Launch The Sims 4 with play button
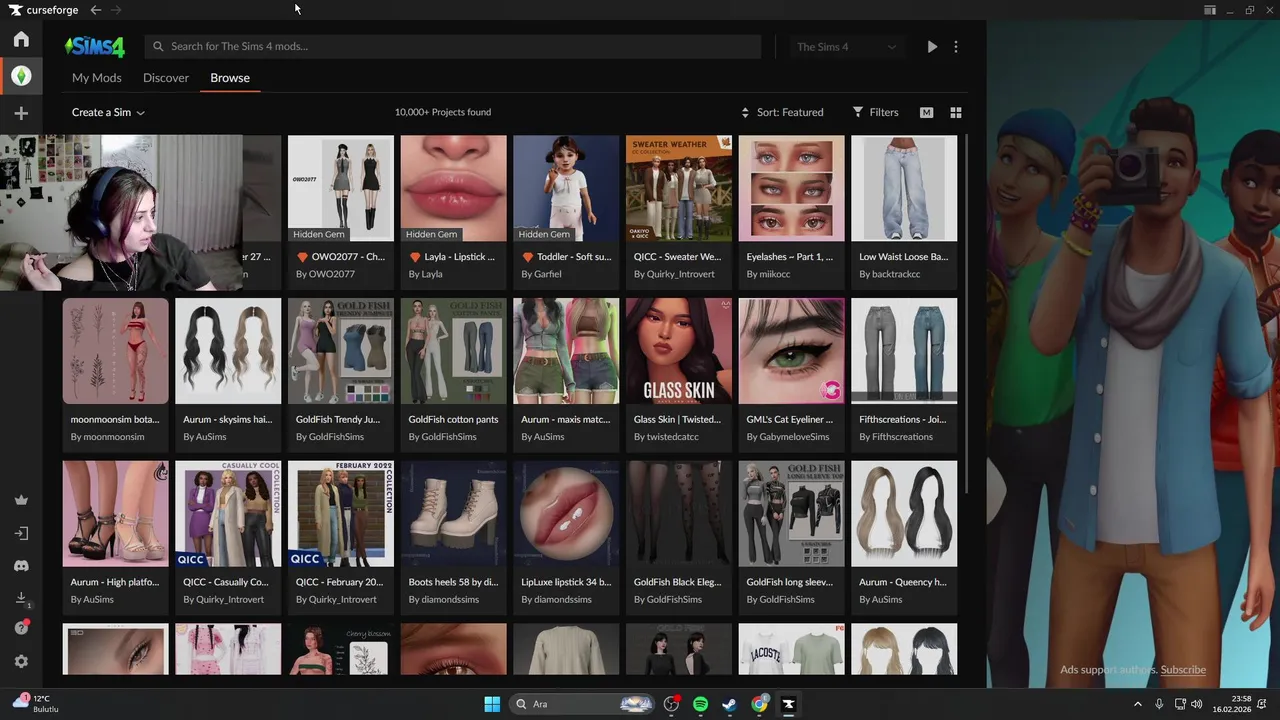This screenshot has width=1280, height=720. 932,46
